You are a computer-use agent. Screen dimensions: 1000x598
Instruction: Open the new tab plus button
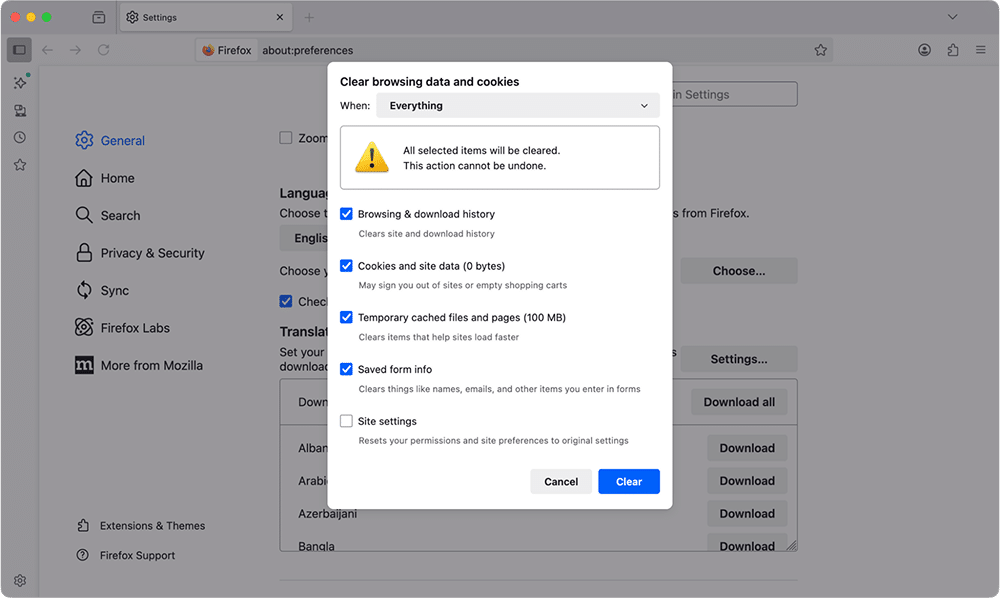coord(309,17)
